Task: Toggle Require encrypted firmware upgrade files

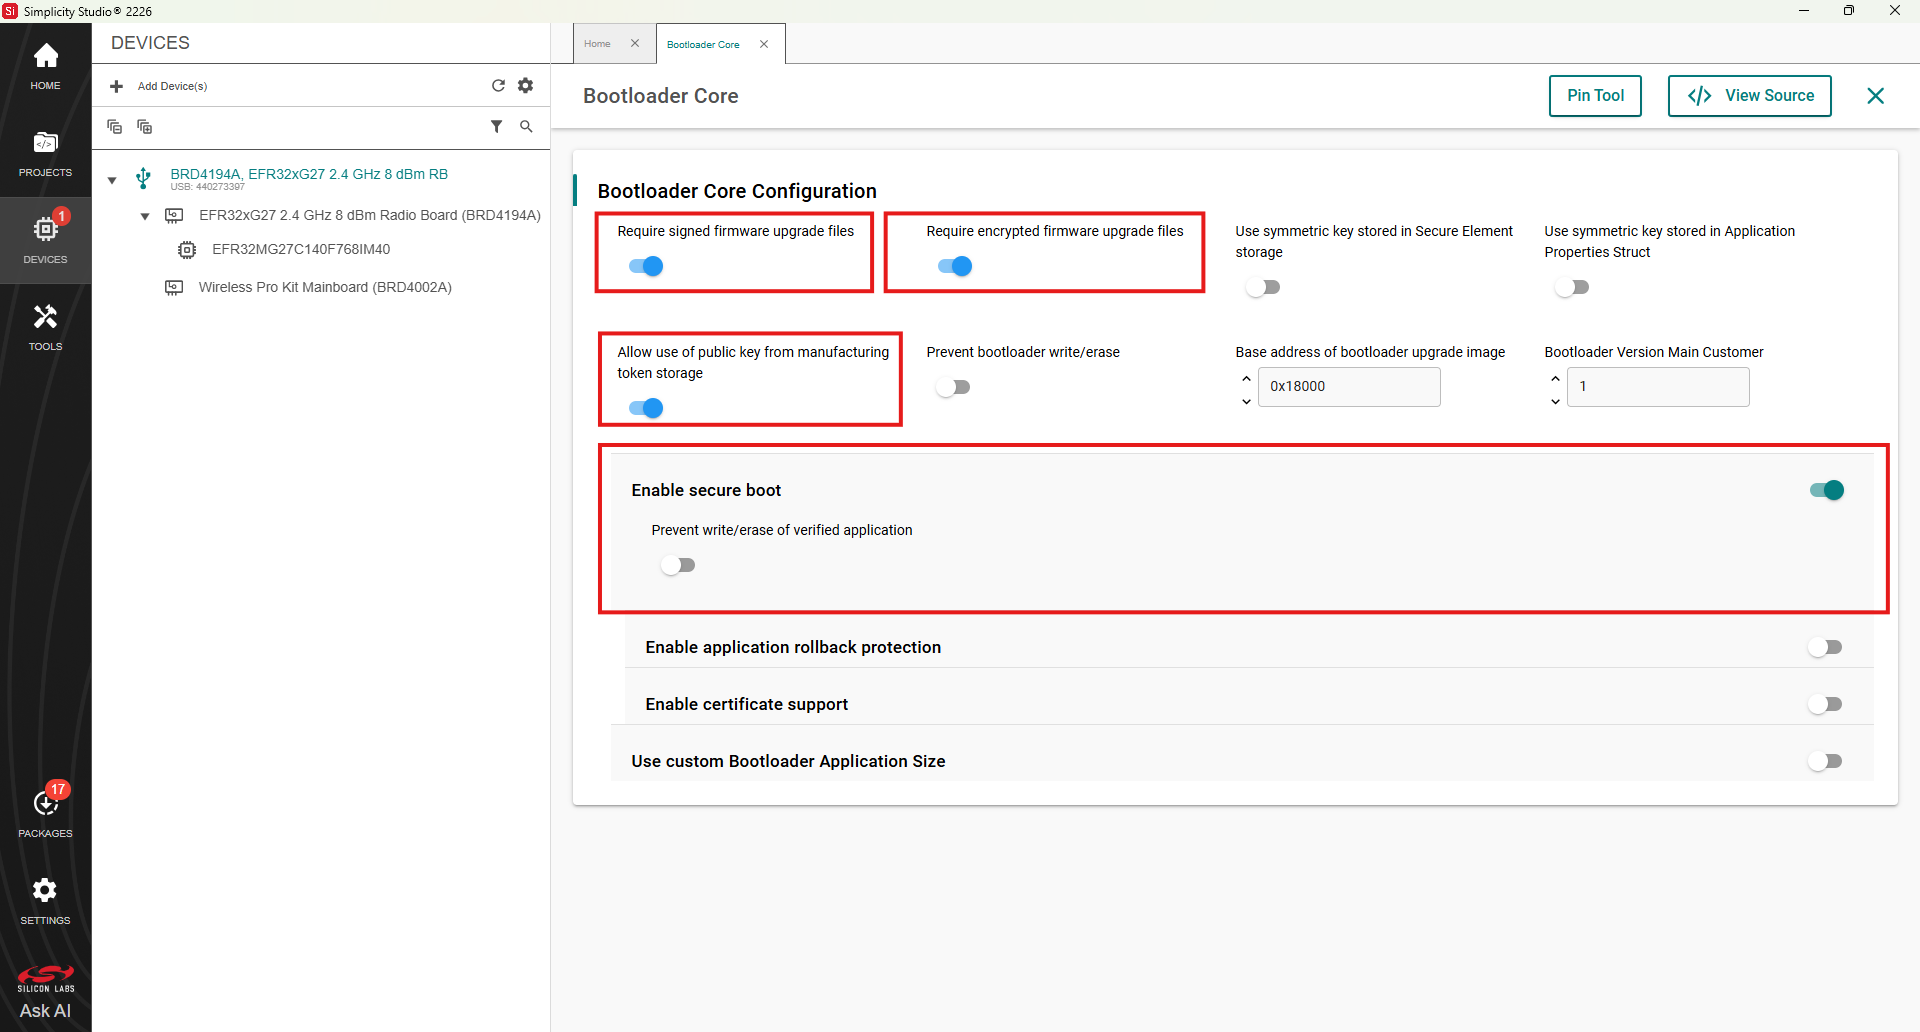Action: point(955,266)
